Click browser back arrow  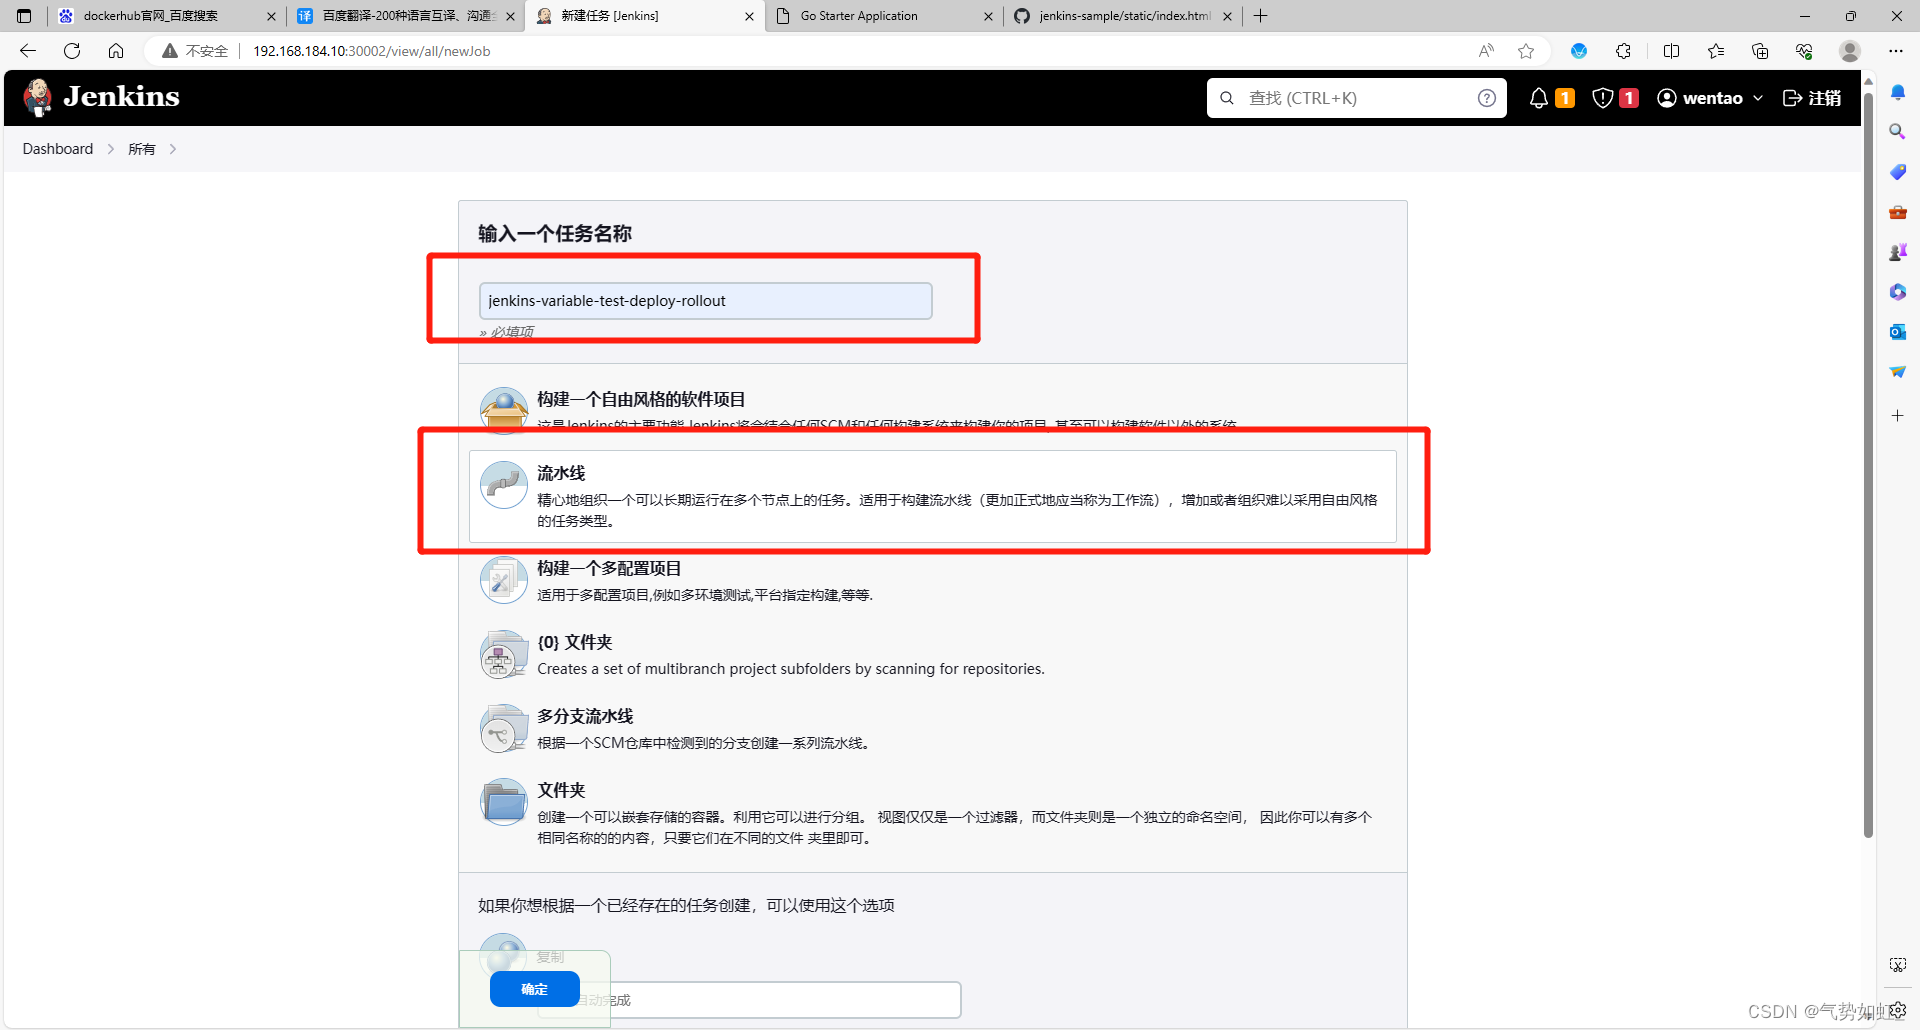(x=28, y=51)
